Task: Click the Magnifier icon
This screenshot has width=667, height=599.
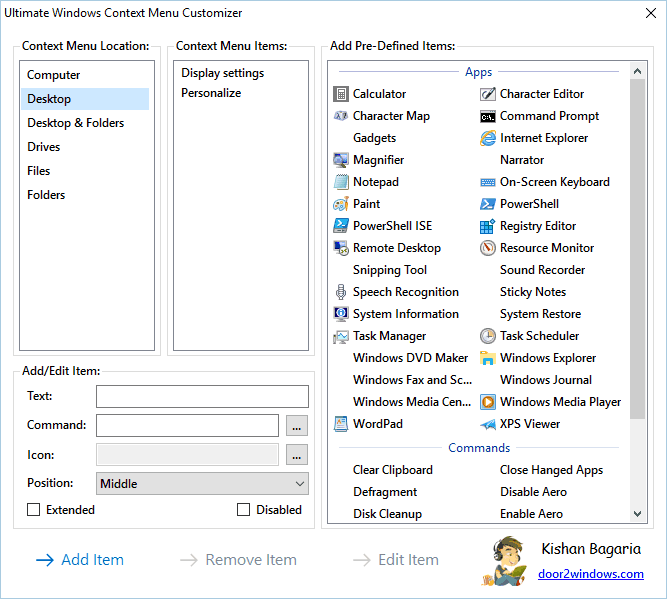Action: 341,160
